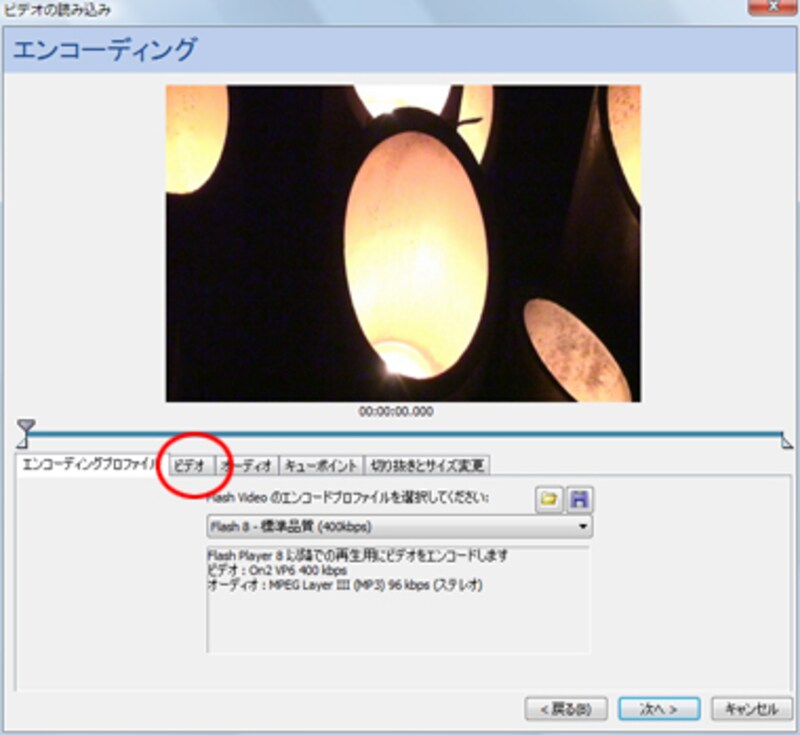Switch to the オーディオ tab
Image resolution: width=800 pixels, height=735 pixels.
(247, 465)
